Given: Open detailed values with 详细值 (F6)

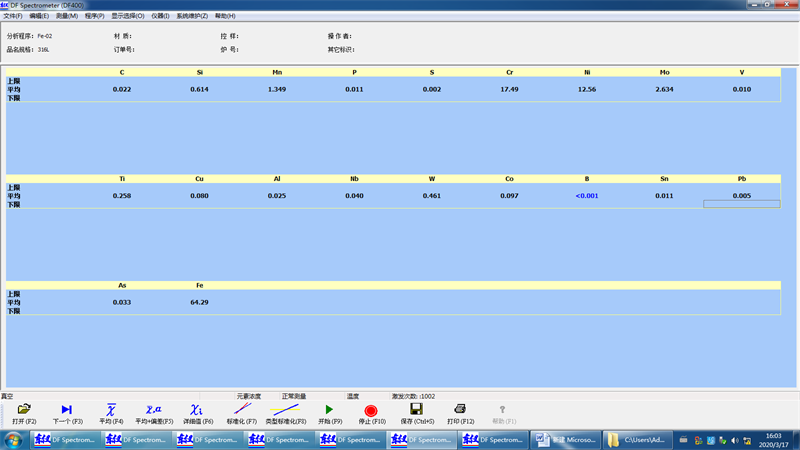Looking at the screenshot, I should tap(197, 410).
